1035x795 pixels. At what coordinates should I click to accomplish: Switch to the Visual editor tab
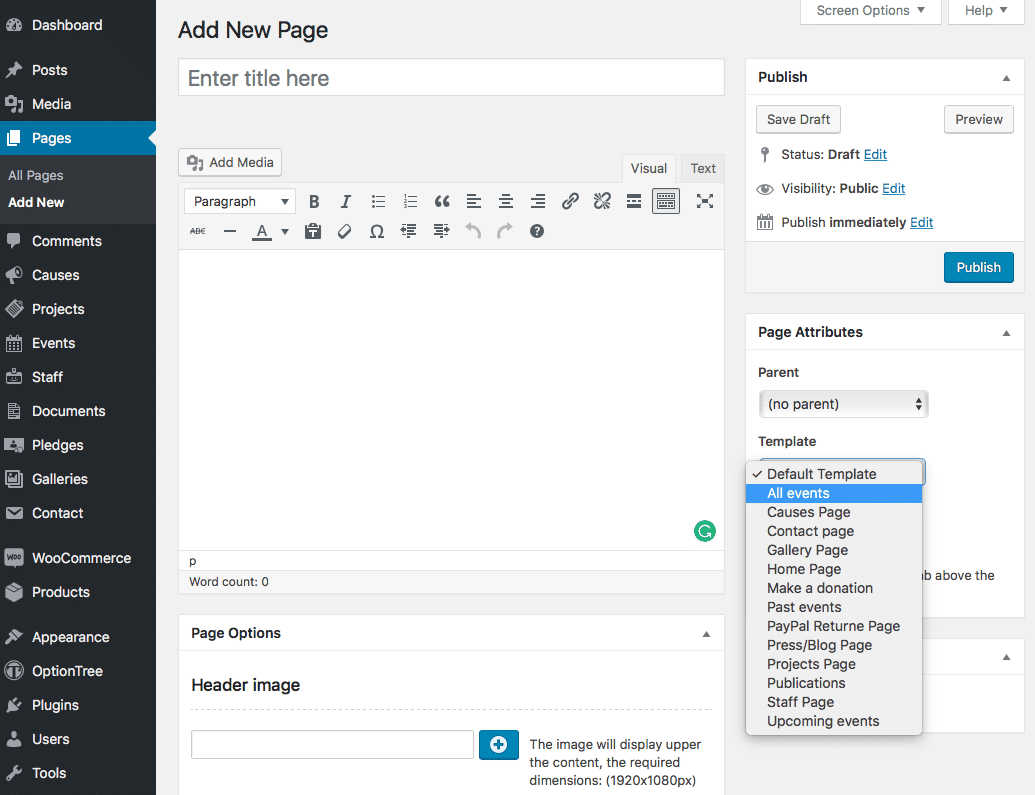(x=649, y=168)
